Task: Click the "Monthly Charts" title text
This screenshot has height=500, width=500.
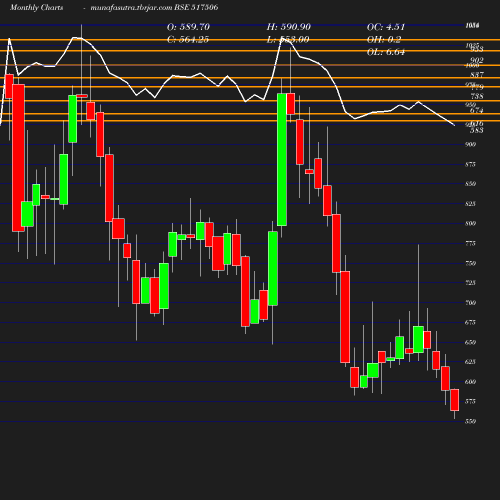Action: [x=37, y=7]
